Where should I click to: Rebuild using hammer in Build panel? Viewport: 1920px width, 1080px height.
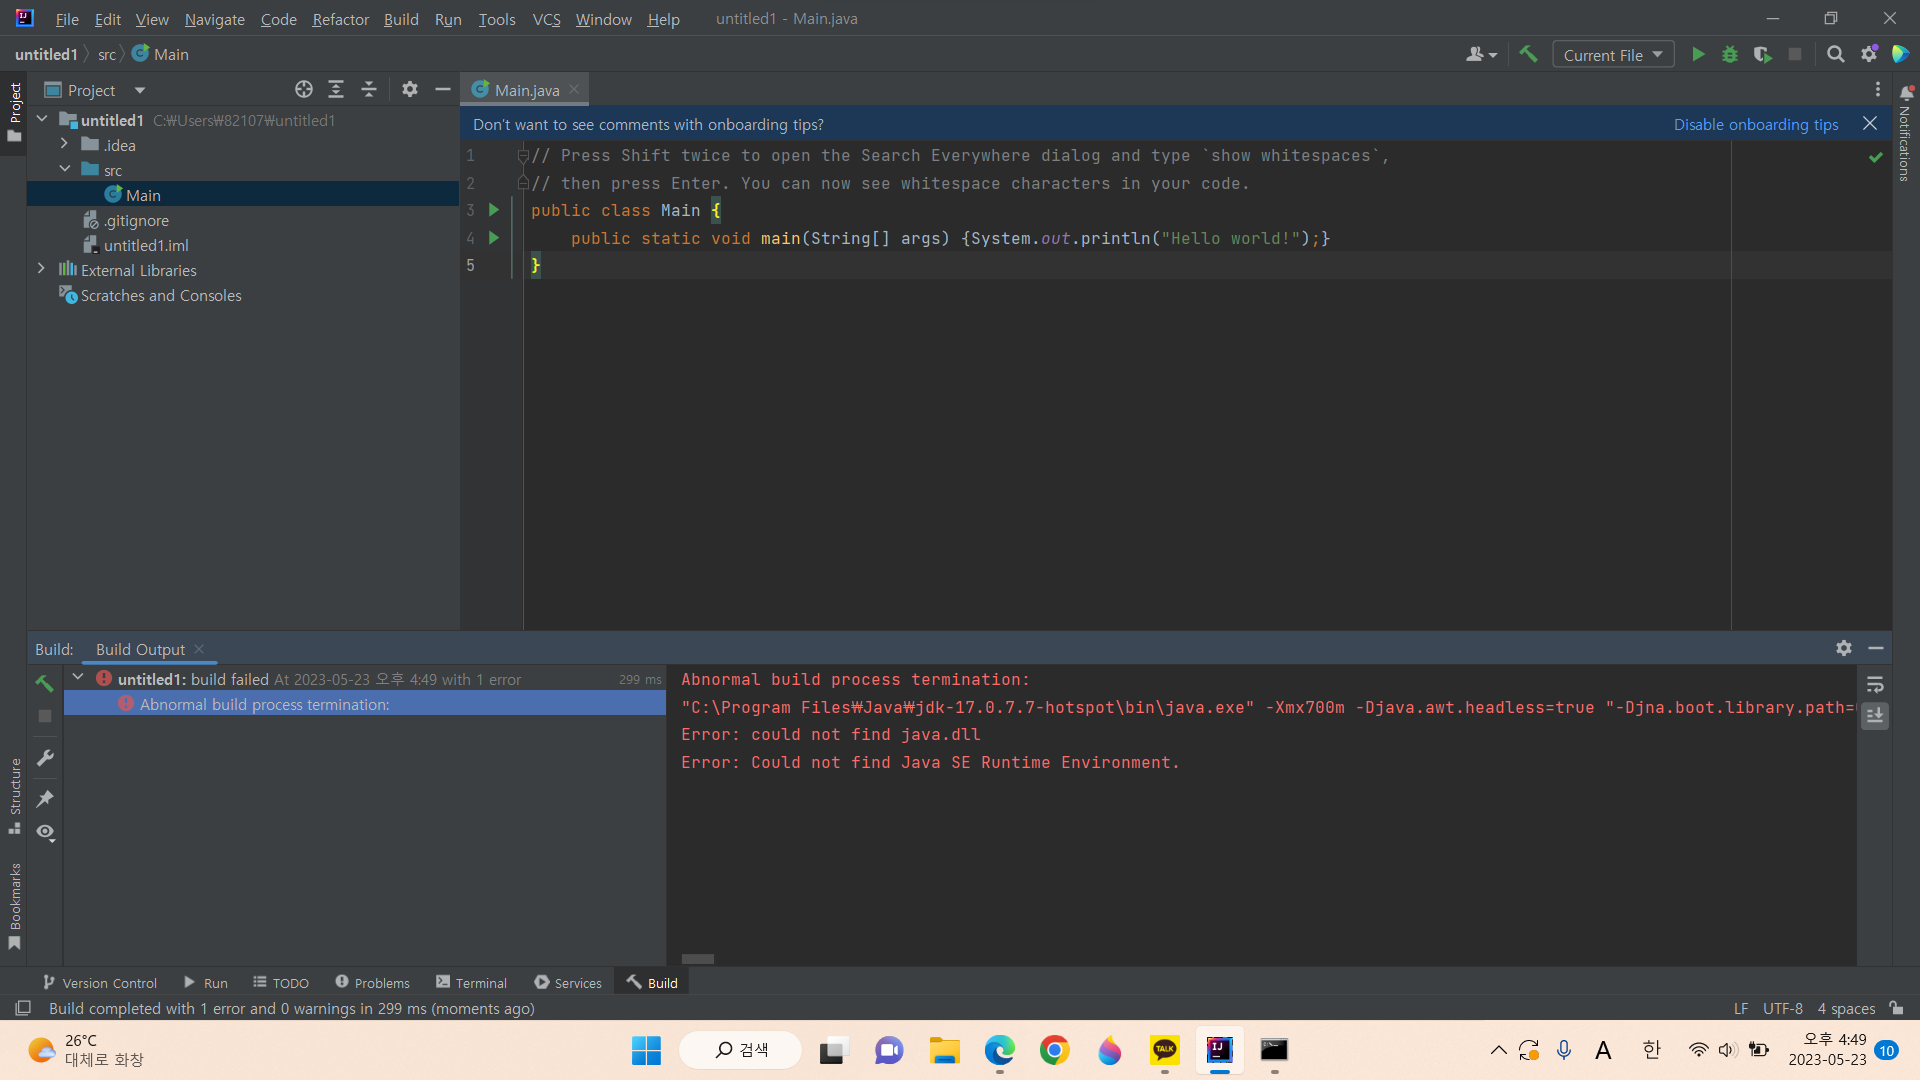point(44,683)
